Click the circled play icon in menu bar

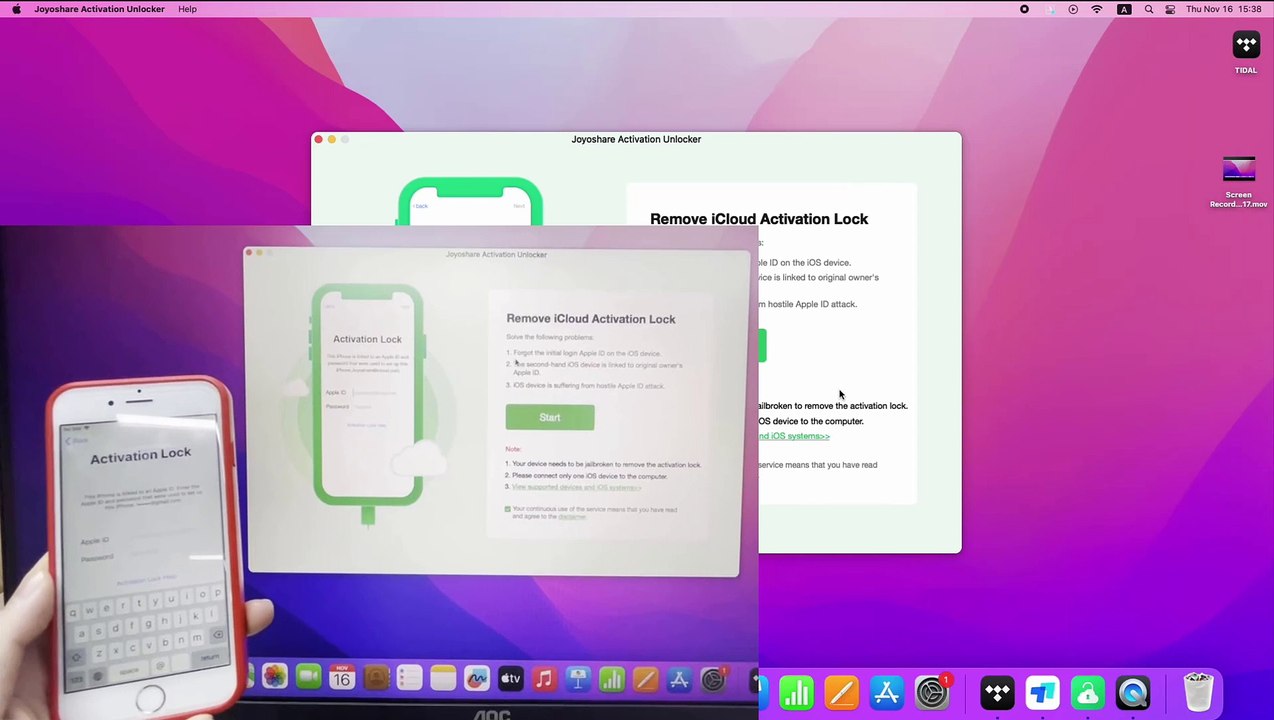1073,9
